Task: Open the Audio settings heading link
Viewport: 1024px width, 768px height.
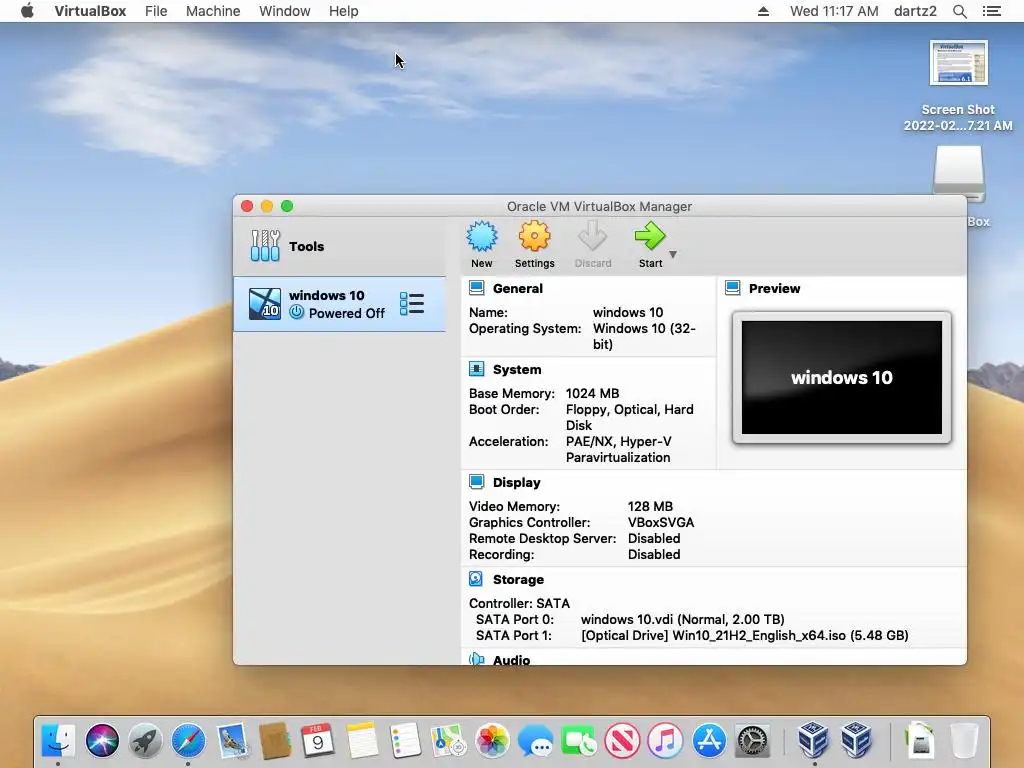Action: point(511,660)
